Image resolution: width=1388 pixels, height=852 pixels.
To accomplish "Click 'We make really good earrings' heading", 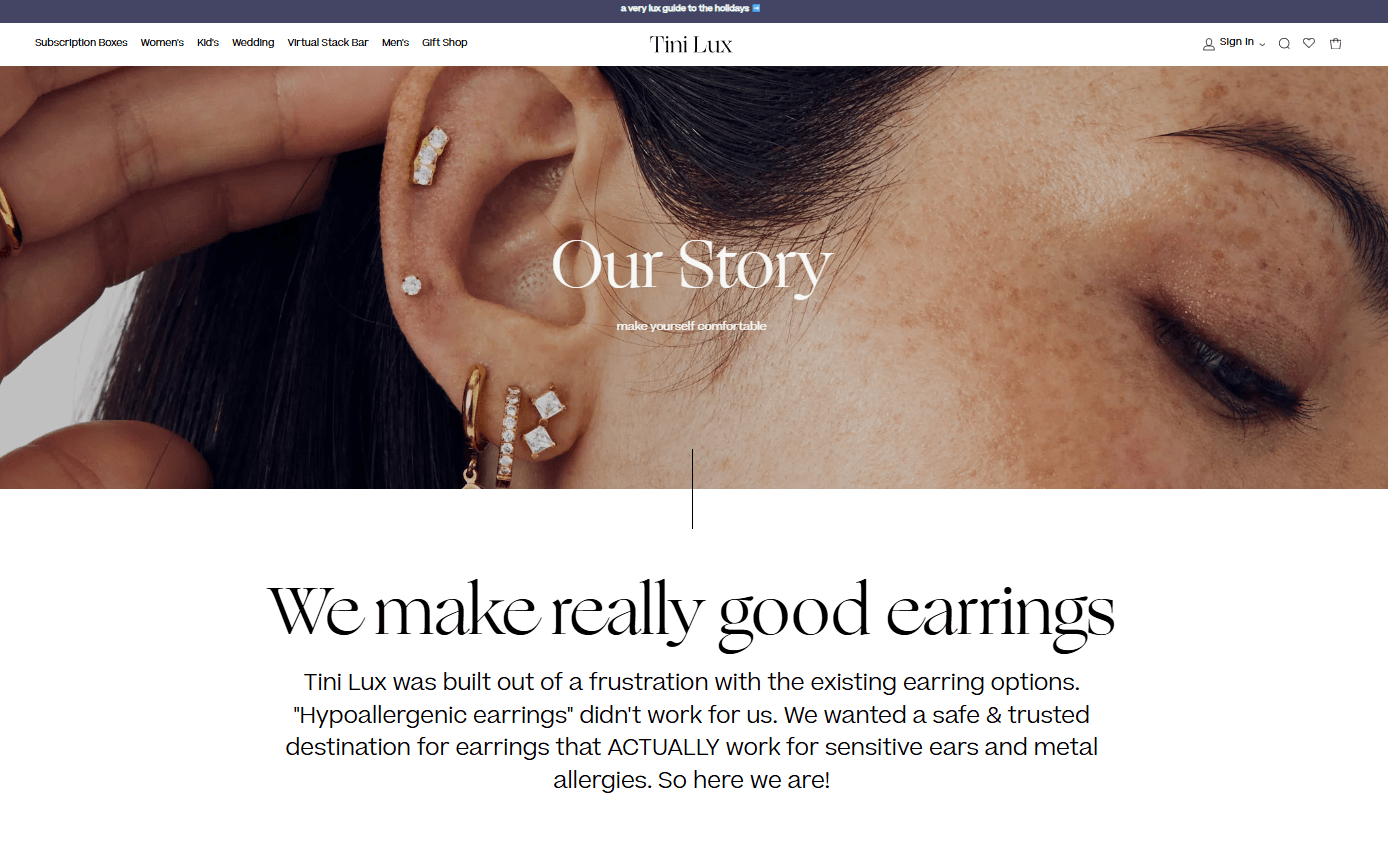I will click(x=691, y=613).
